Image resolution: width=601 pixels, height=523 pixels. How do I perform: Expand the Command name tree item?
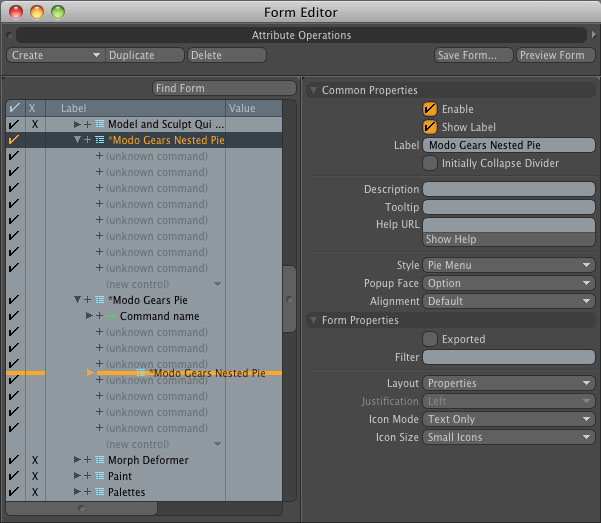point(89,316)
